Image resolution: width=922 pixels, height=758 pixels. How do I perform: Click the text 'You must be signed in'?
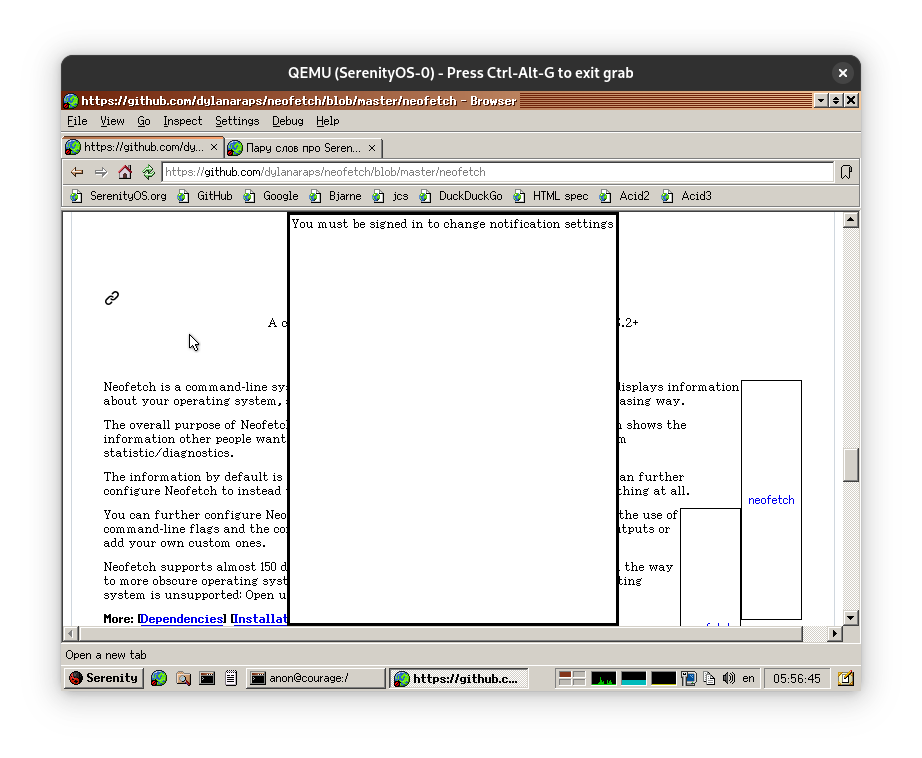(358, 224)
